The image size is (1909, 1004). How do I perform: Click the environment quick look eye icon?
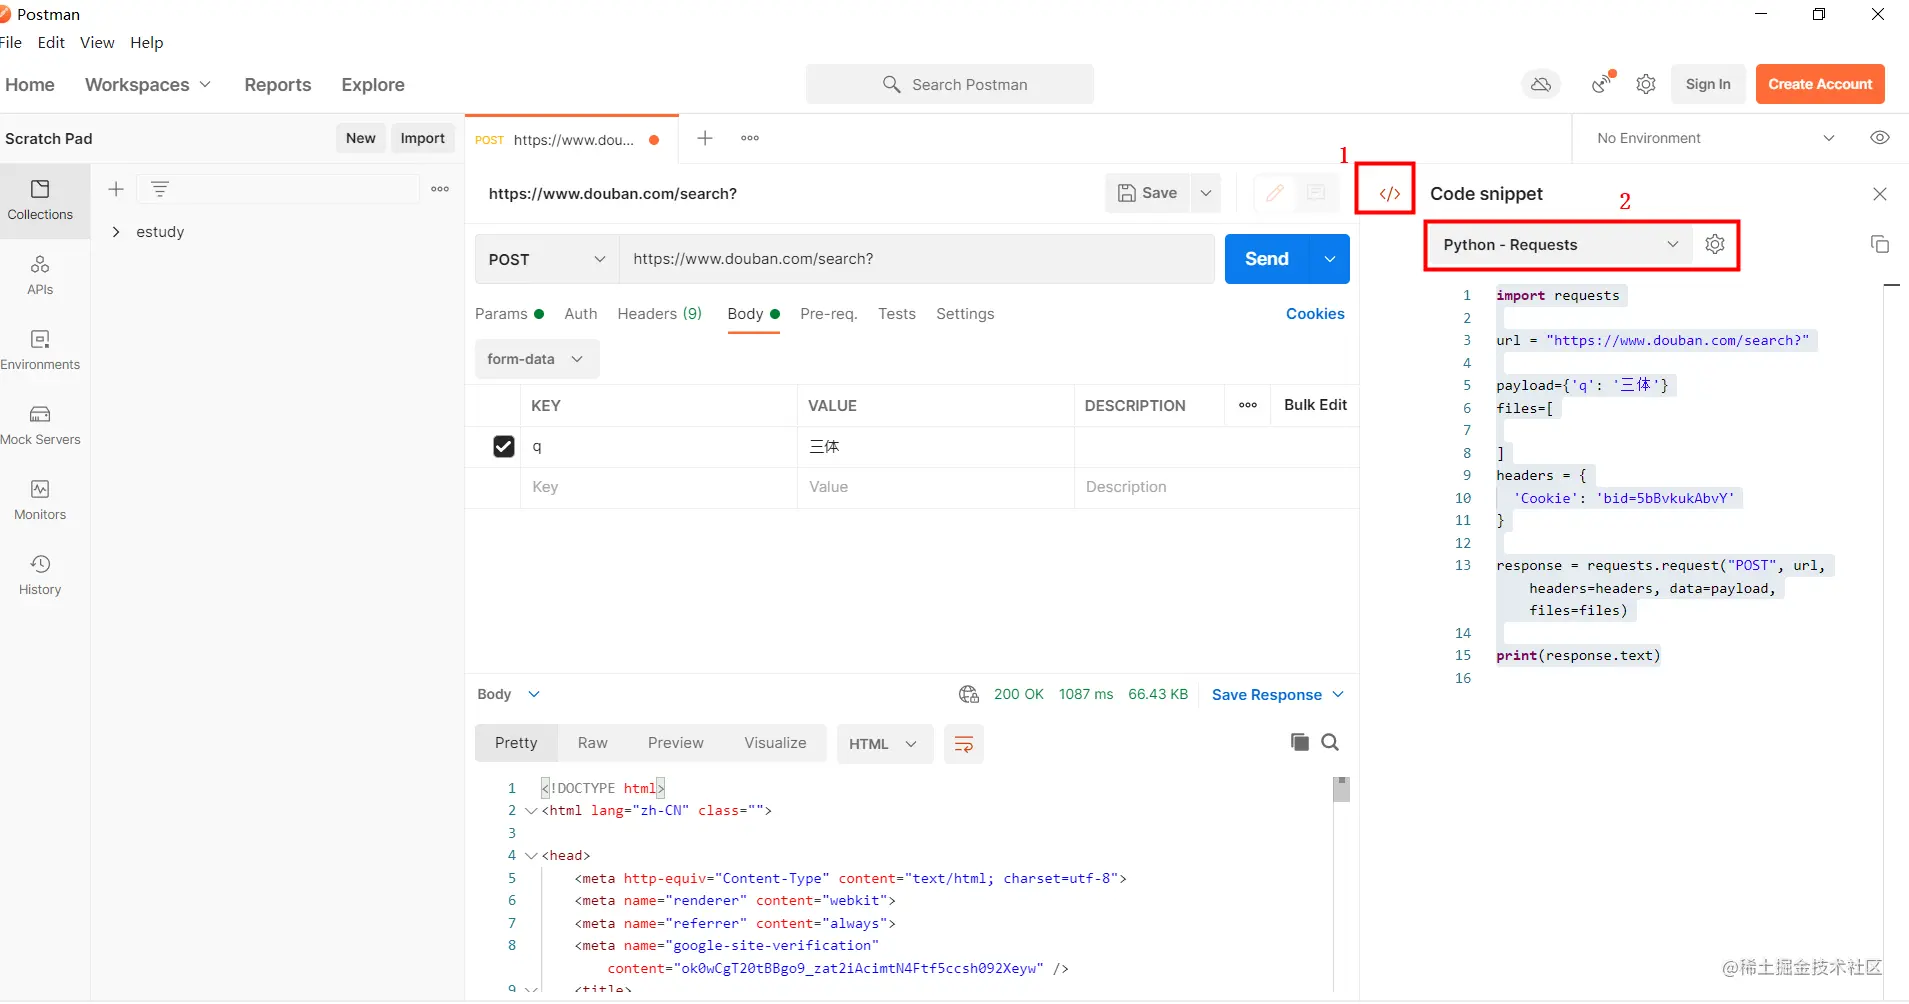click(x=1880, y=138)
